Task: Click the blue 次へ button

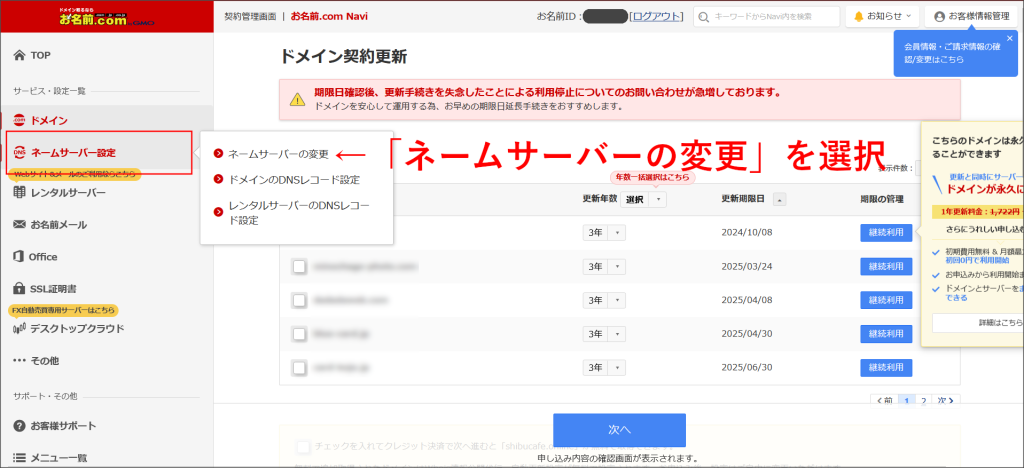Action: (619, 429)
